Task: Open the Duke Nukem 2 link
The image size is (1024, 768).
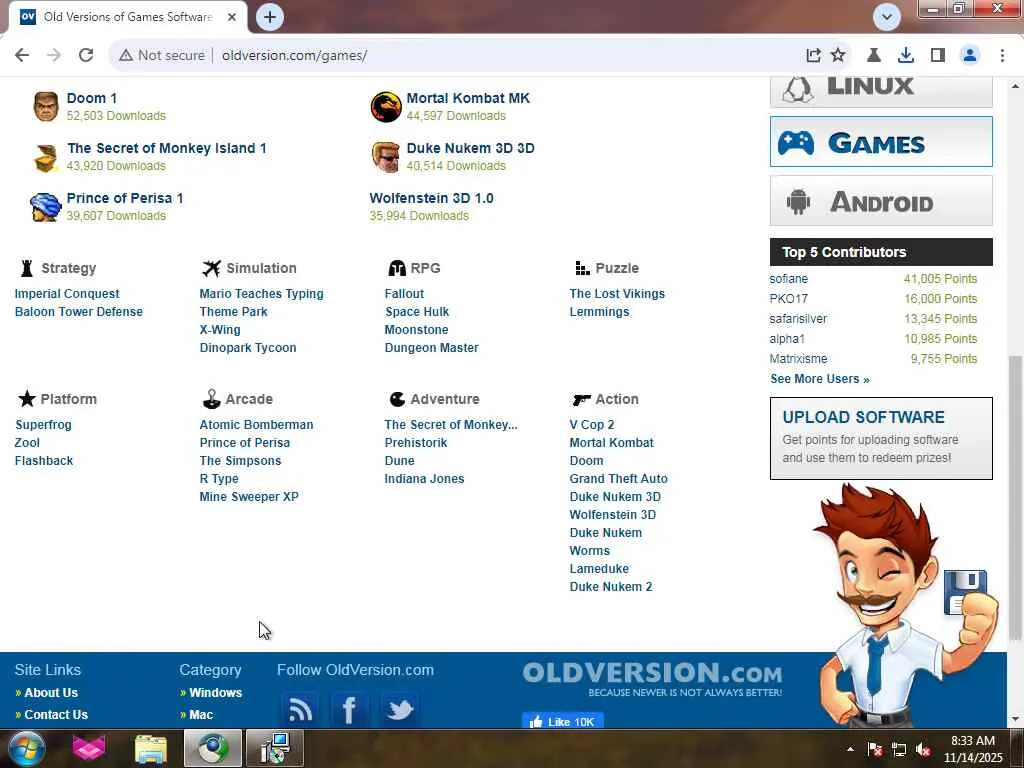Action: [x=611, y=586]
